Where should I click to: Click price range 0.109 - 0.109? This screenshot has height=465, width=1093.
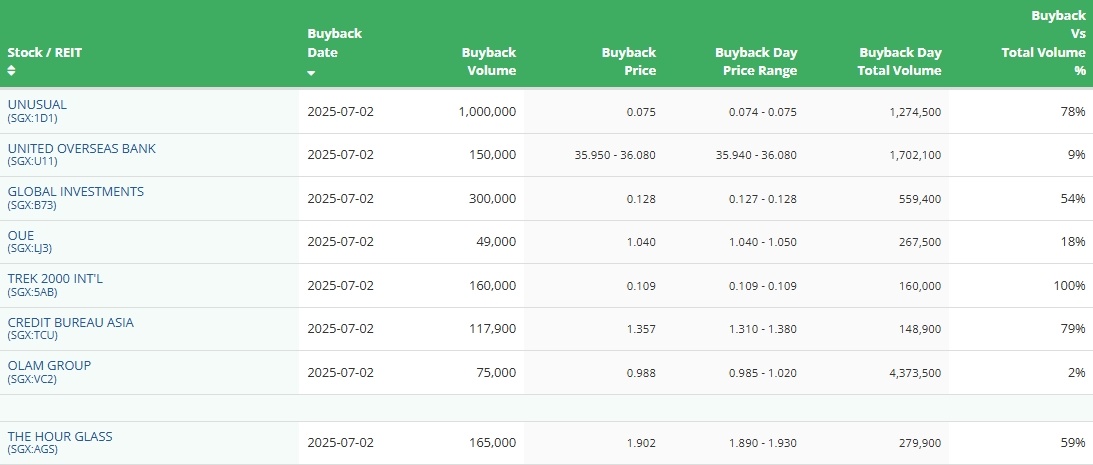pyautogui.click(x=763, y=286)
